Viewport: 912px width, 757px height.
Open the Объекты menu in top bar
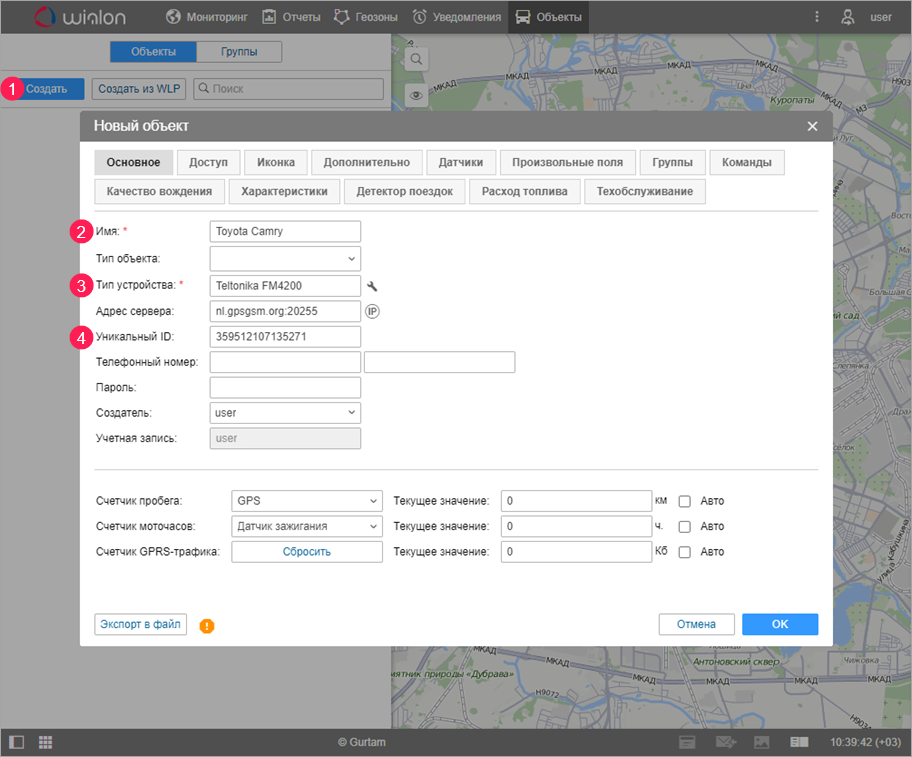pos(548,17)
